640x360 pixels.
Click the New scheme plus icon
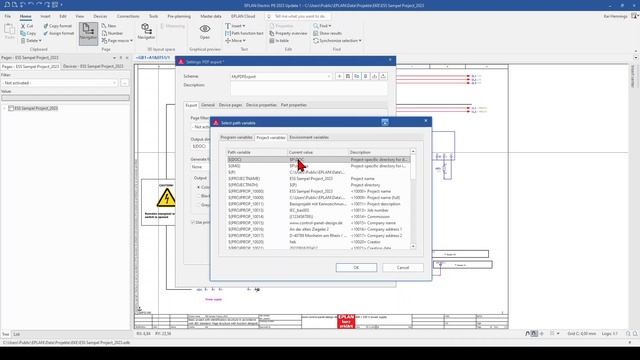coord(339,76)
